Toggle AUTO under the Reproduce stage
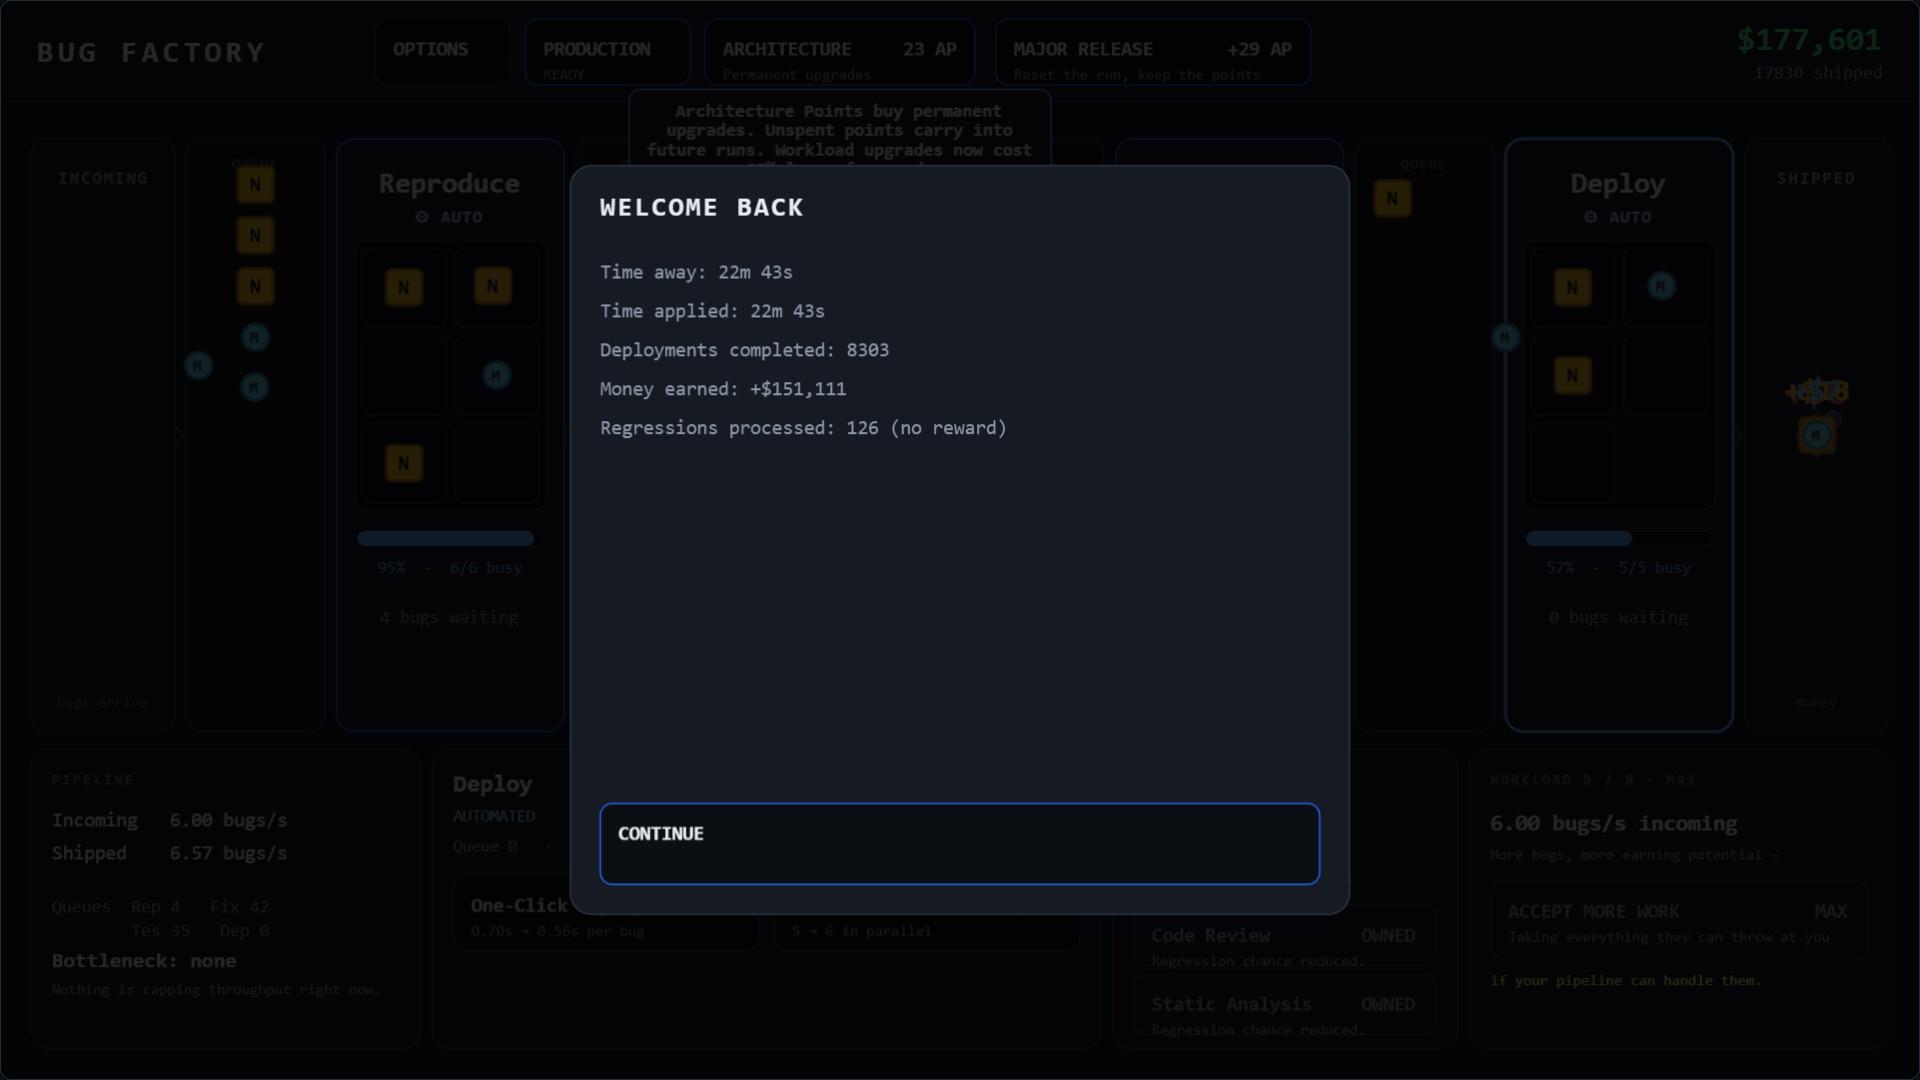Screen dimensions: 1920x1080 click(449, 217)
